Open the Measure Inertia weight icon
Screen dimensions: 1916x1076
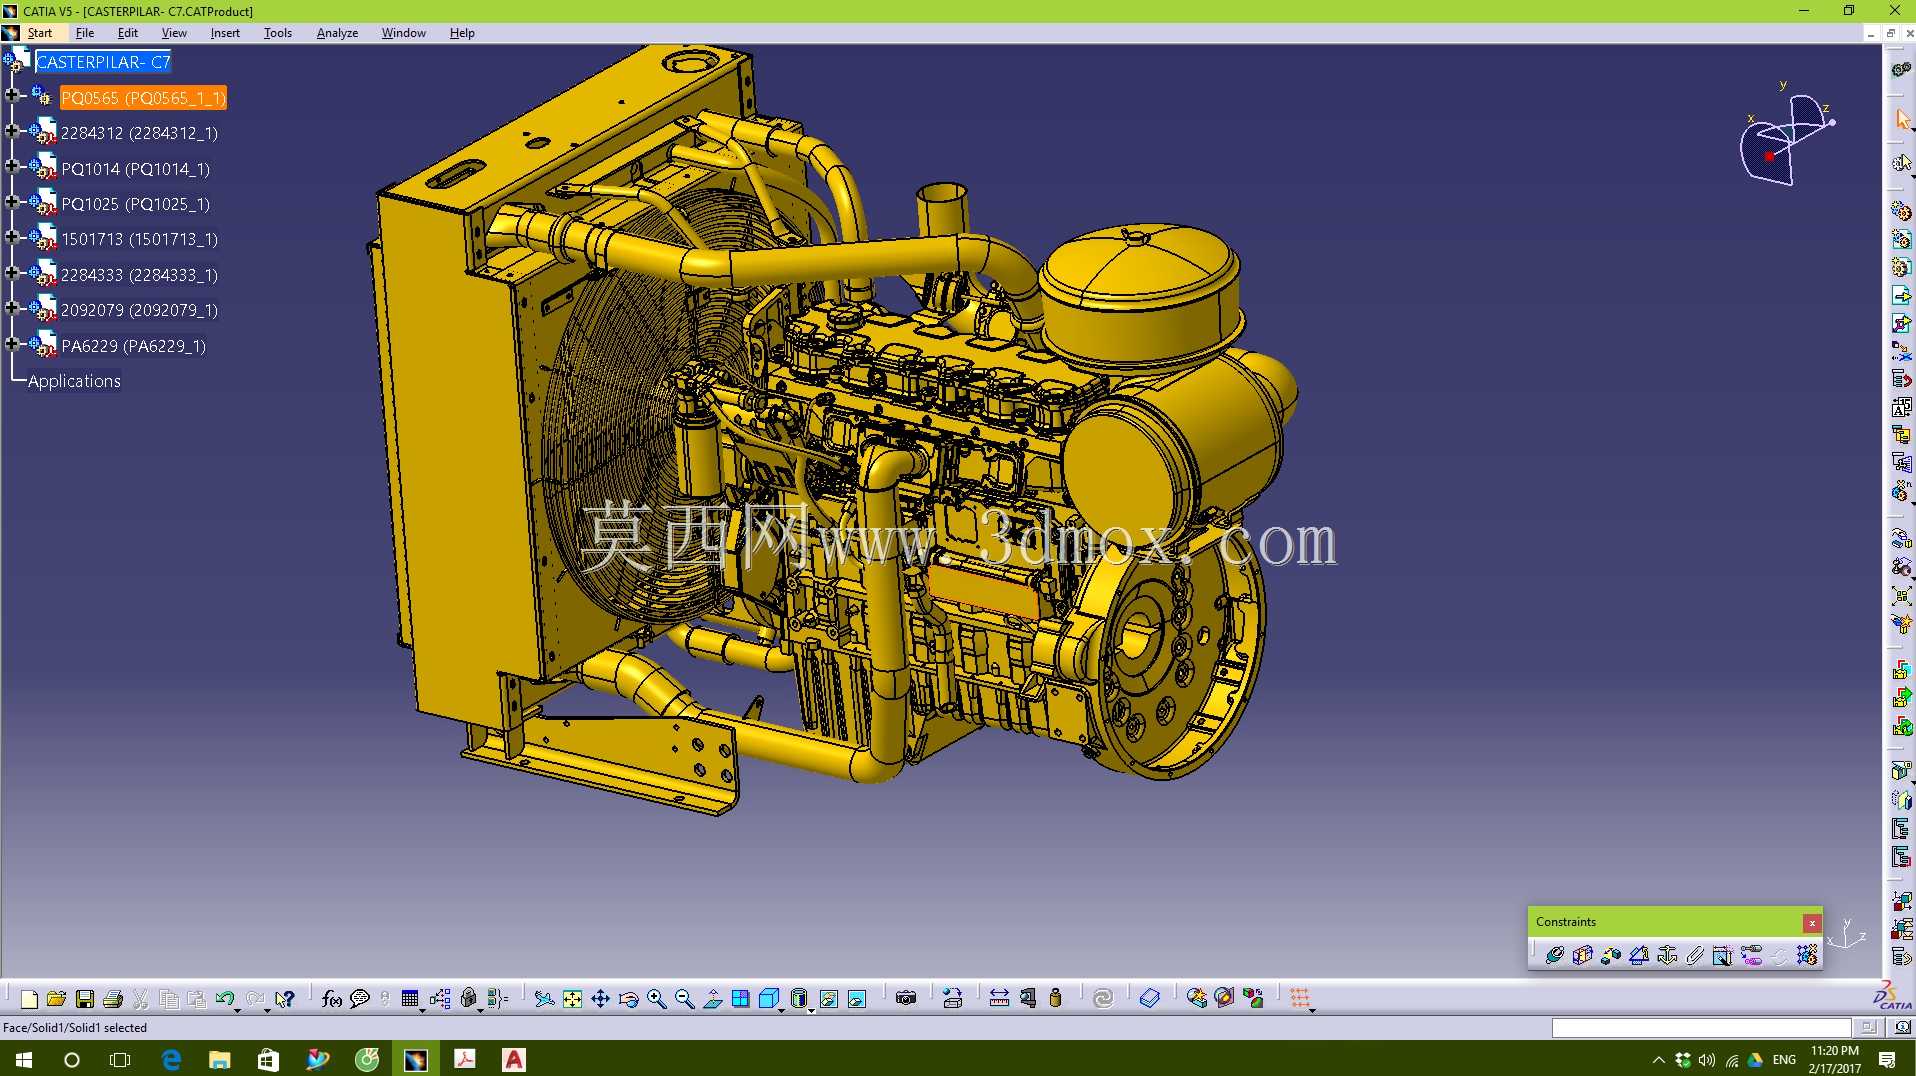click(x=1055, y=998)
